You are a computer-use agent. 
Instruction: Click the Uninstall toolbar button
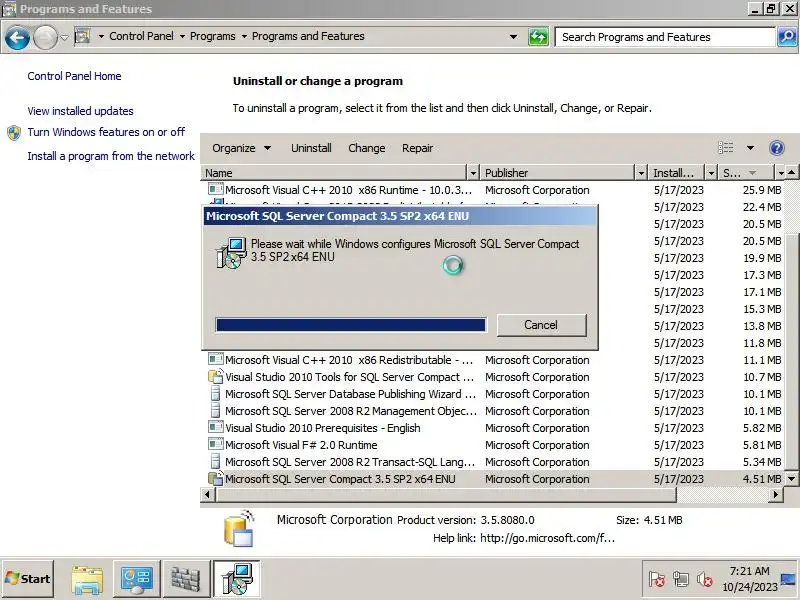[311, 148]
